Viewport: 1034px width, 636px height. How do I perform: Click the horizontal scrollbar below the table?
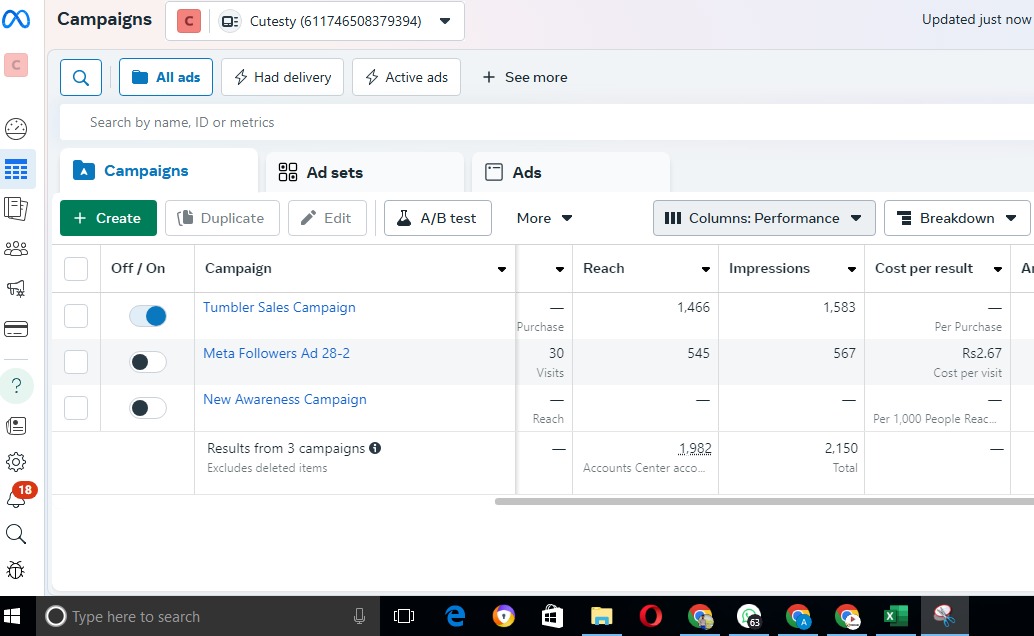[x=760, y=501]
